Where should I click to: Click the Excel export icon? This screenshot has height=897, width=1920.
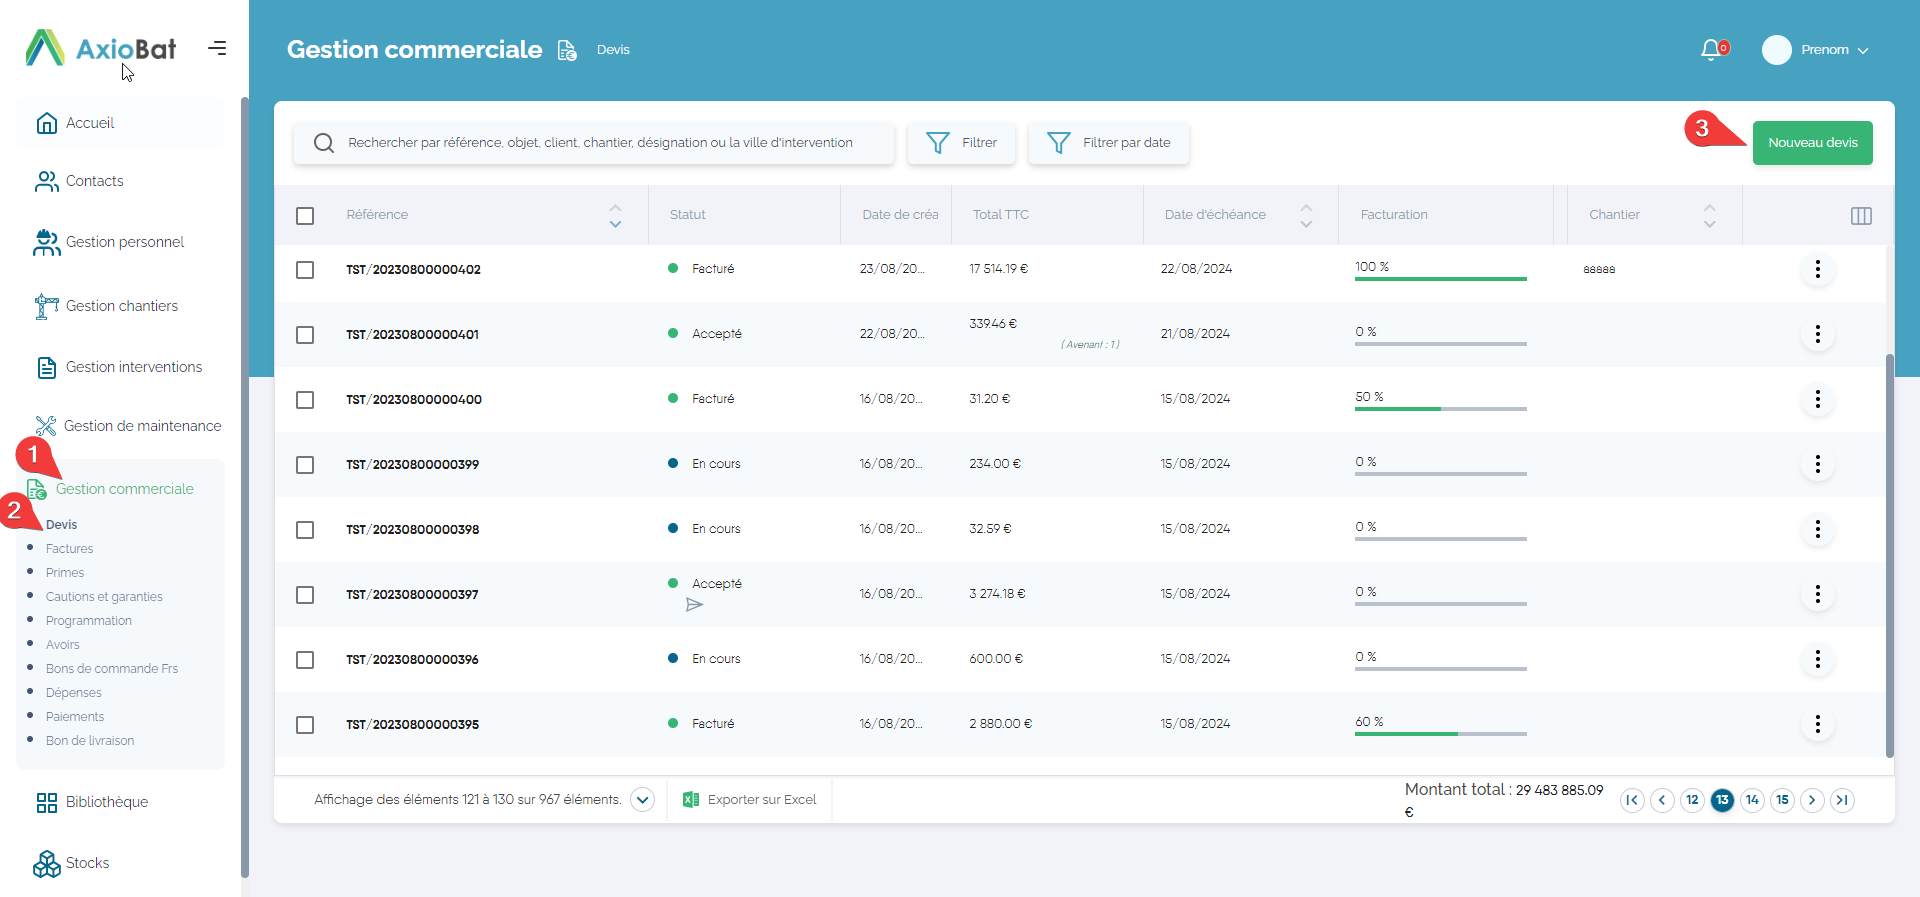690,800
